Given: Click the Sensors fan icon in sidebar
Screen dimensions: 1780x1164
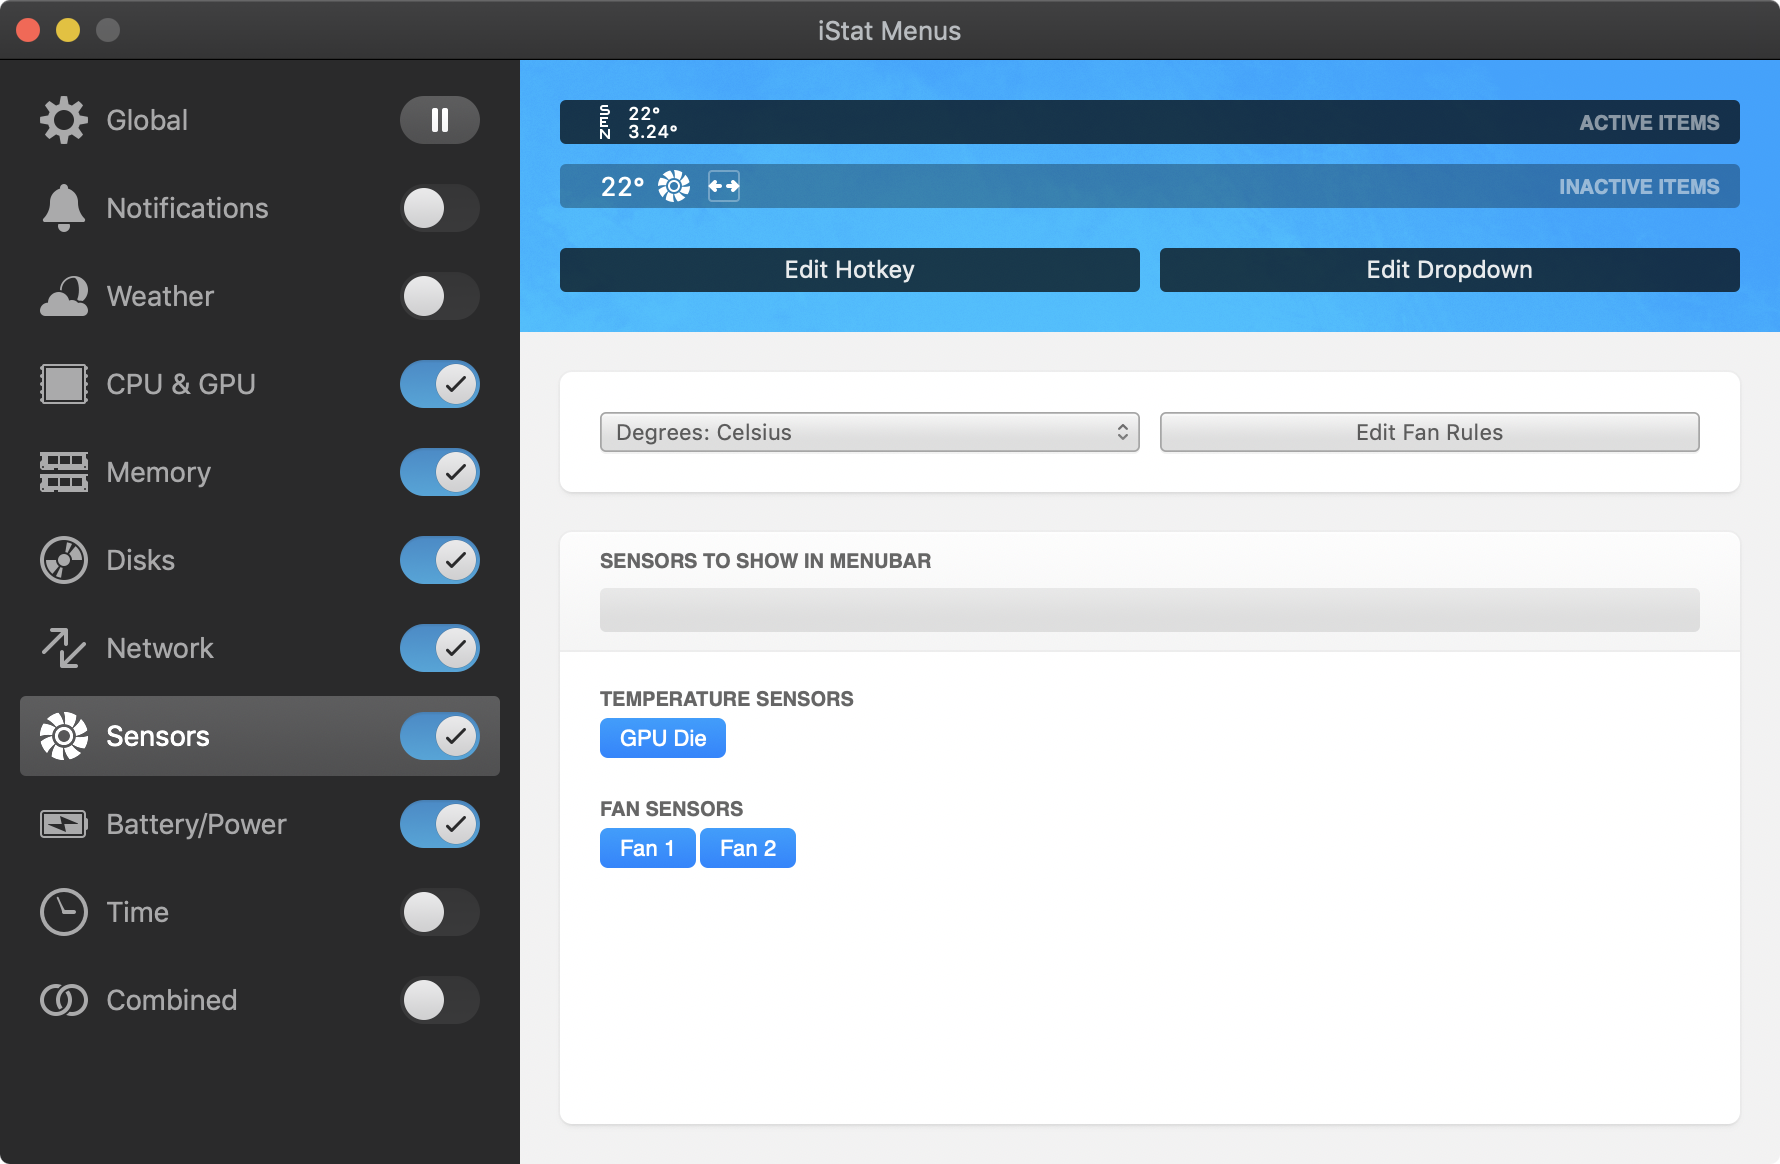Looking at the screenshot, I should click(64, 736).
